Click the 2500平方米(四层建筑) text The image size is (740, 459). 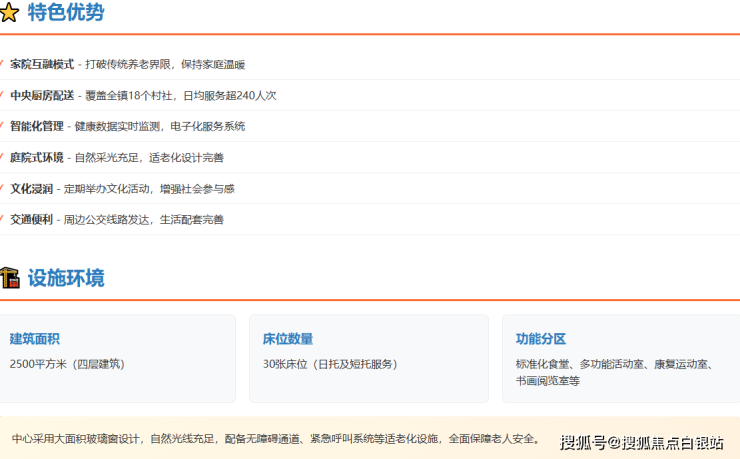67,364
